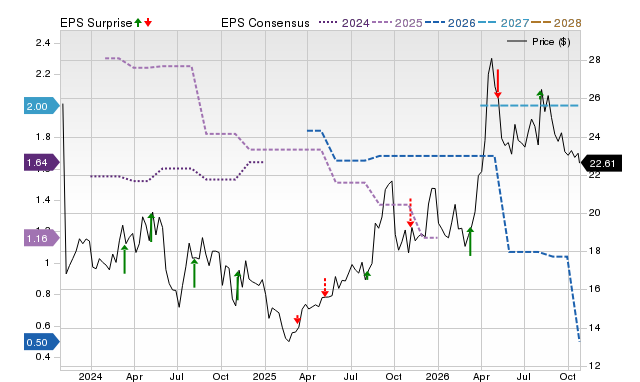Select the EPS Surprise legend label
The height and width of the screenshot is (382, 640).
(x=96, y=23)
